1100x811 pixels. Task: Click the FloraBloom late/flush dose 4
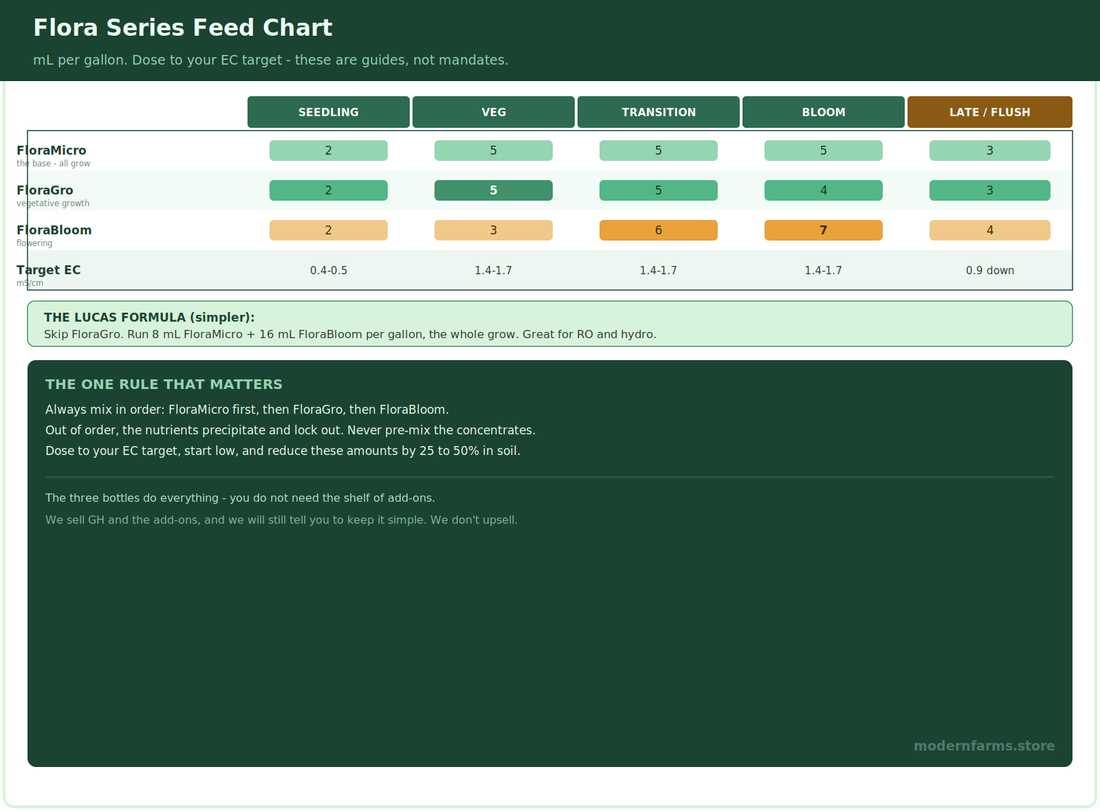[x=990, y=230]
